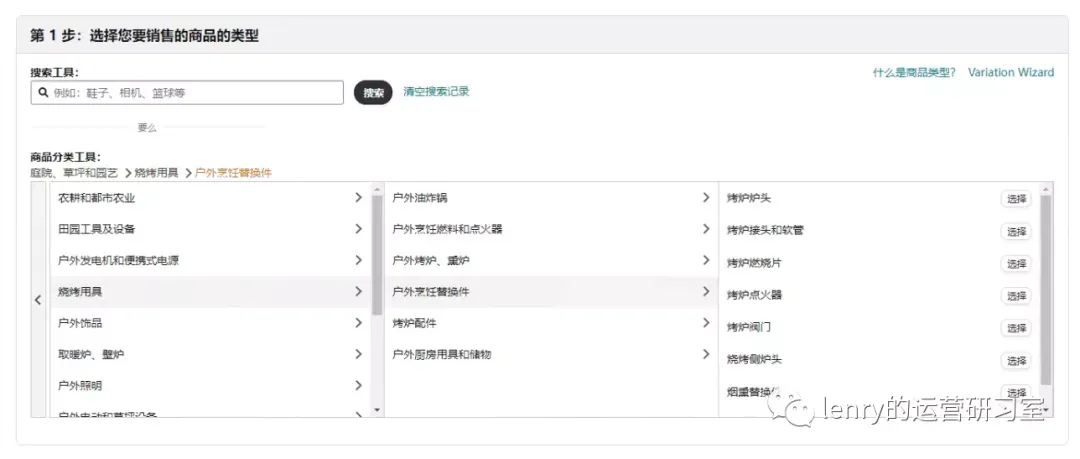The height and width of the screenshot is (459, 1080).
Task: Expand 户外照明 category
Action: (358, 385)
